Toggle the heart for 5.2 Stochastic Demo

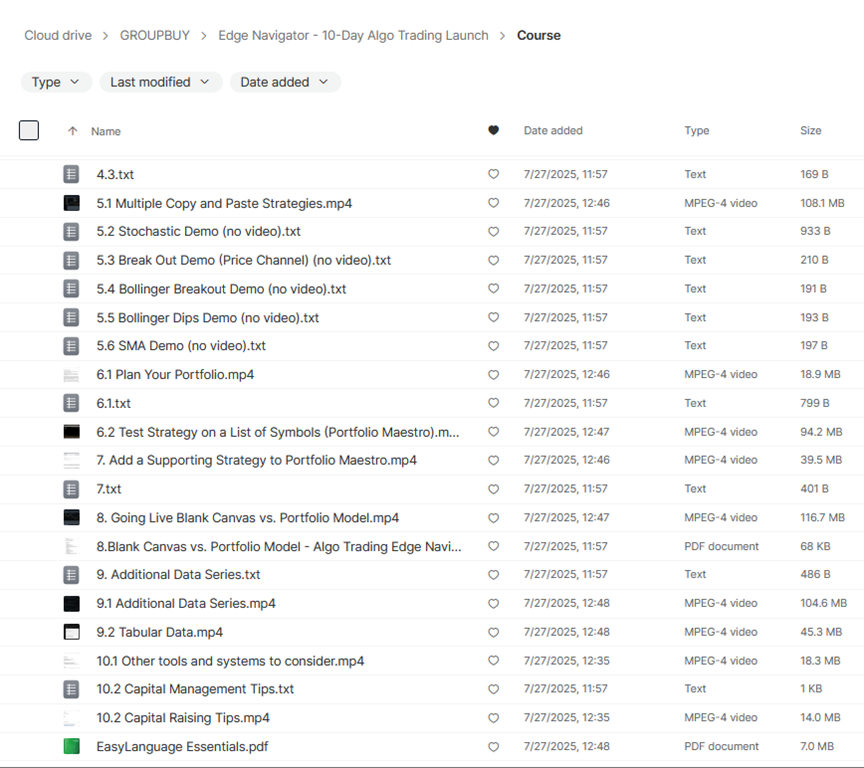(x=494, y=231)
